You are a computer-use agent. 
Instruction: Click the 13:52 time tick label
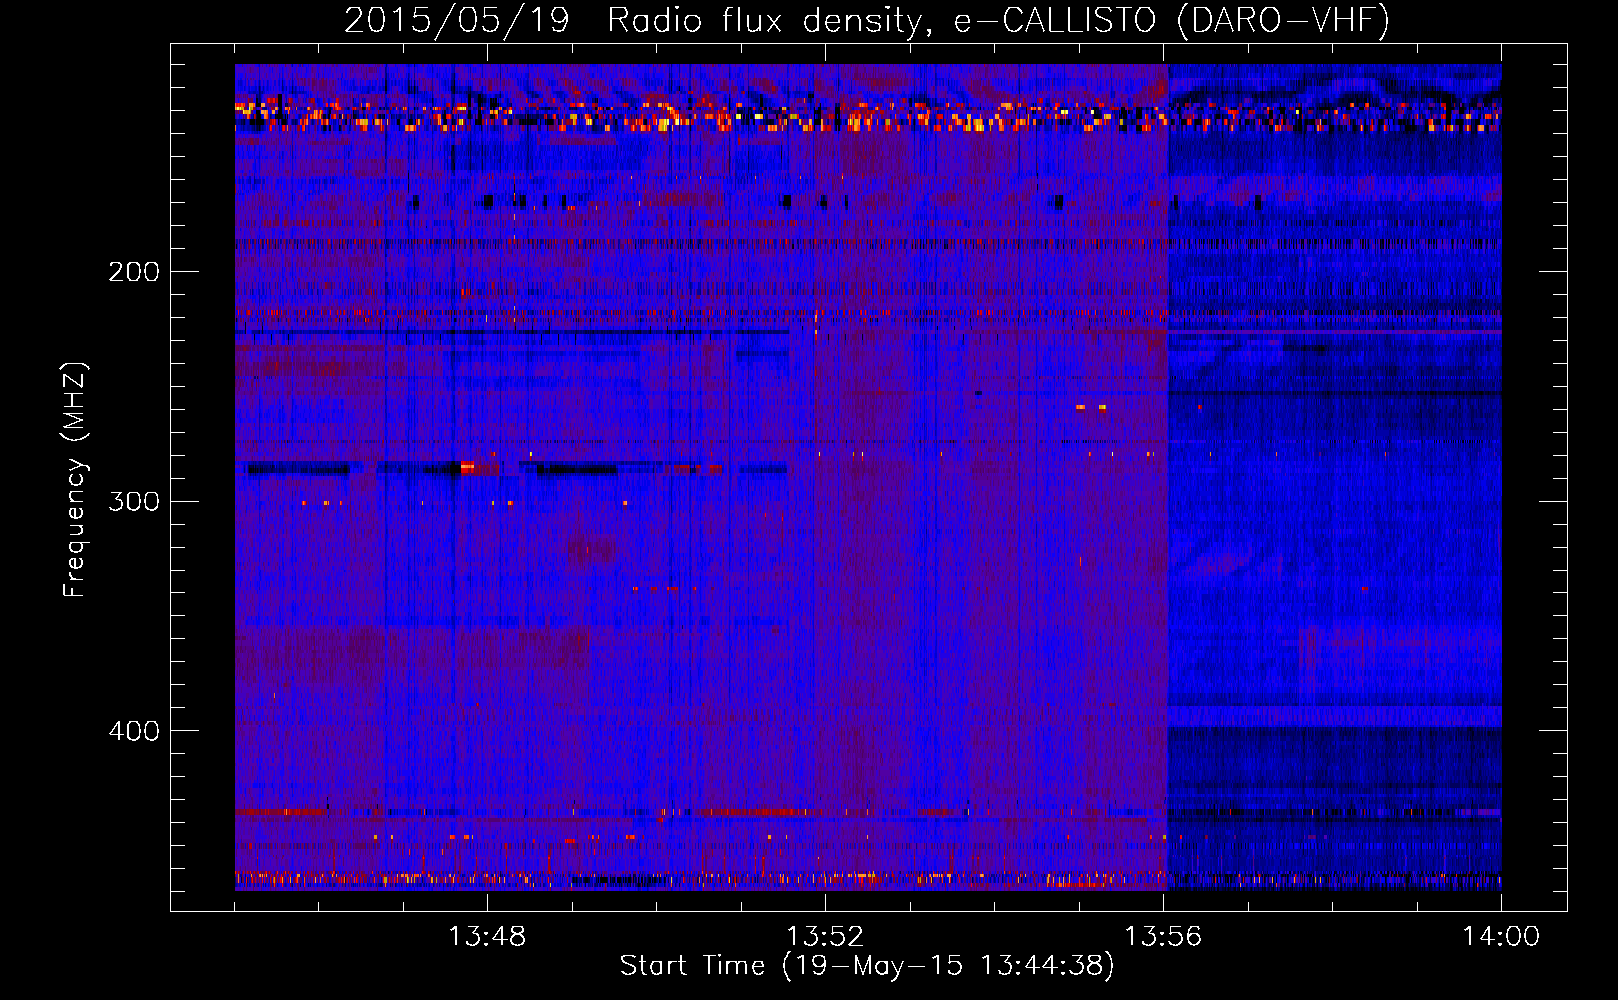825,937
